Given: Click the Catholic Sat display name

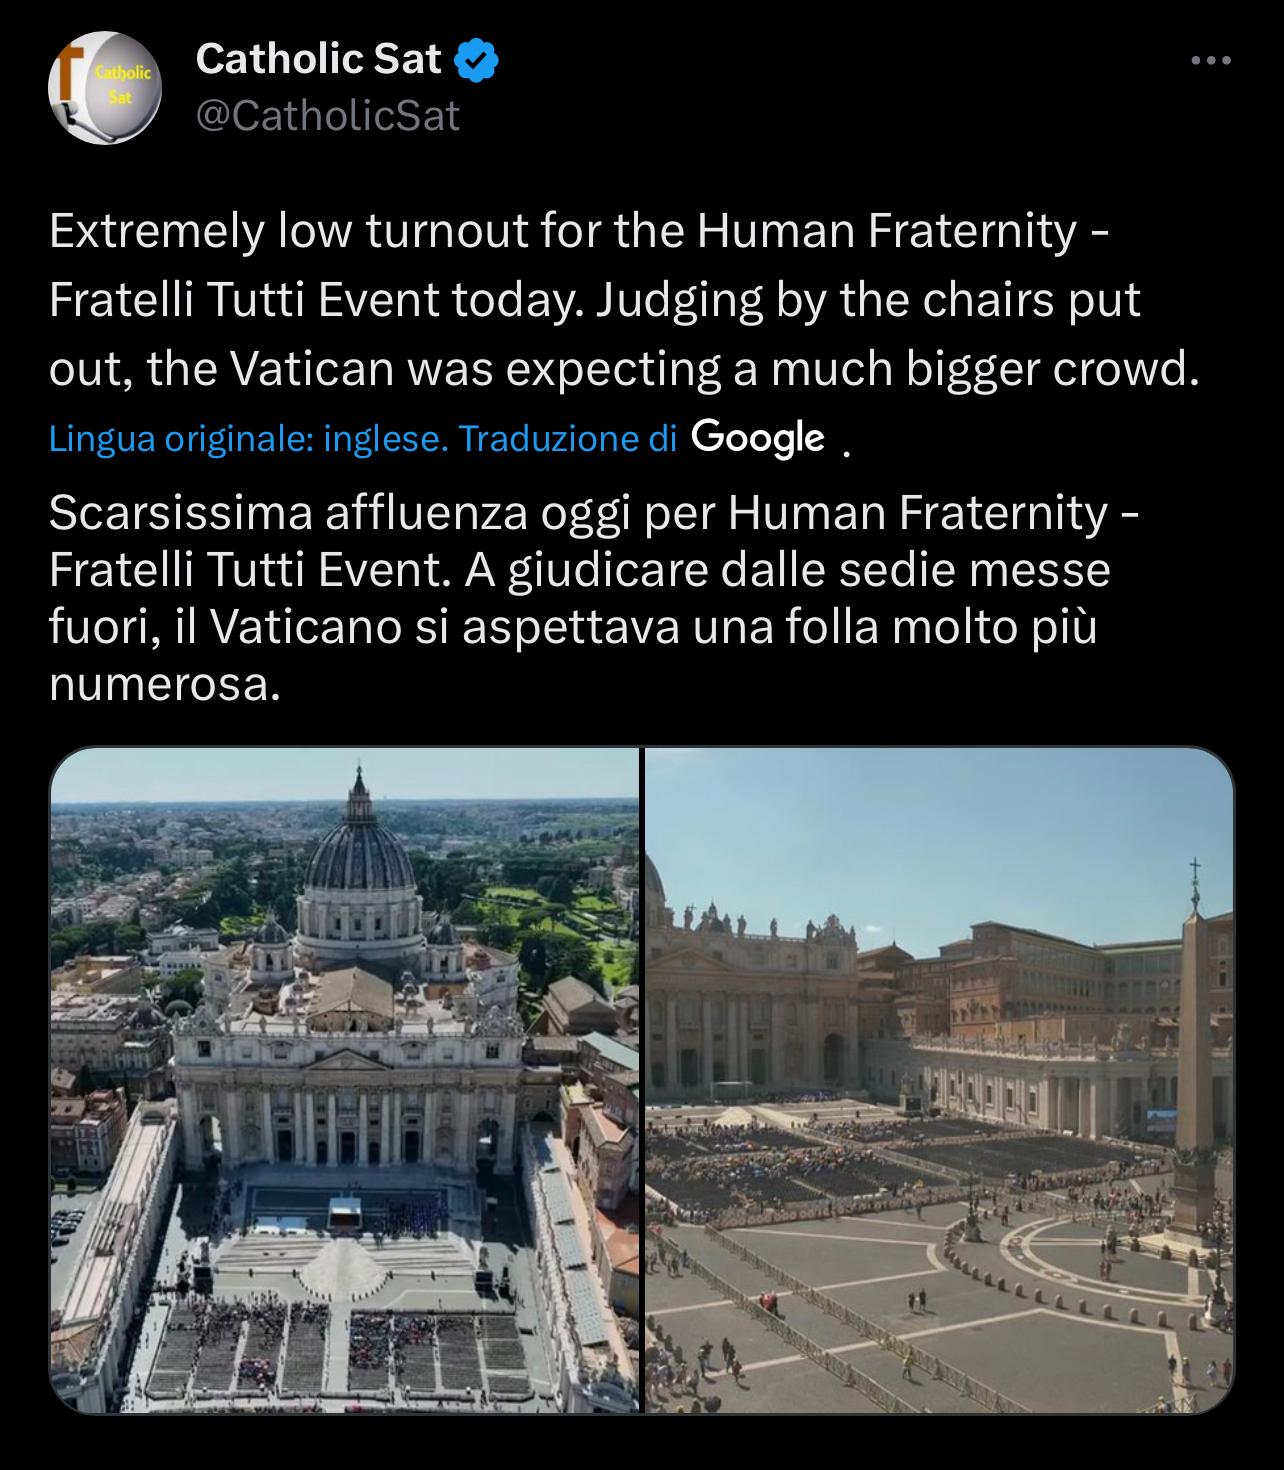Looking at the screenshot, I should pyautogui.click(x=318, y=60).
